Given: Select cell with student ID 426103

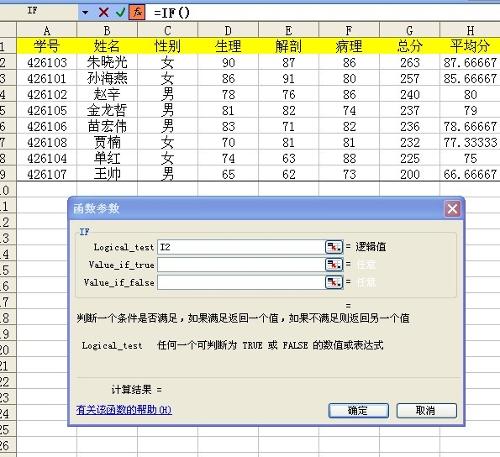Looking at the screenshot, I should (47, 62).
